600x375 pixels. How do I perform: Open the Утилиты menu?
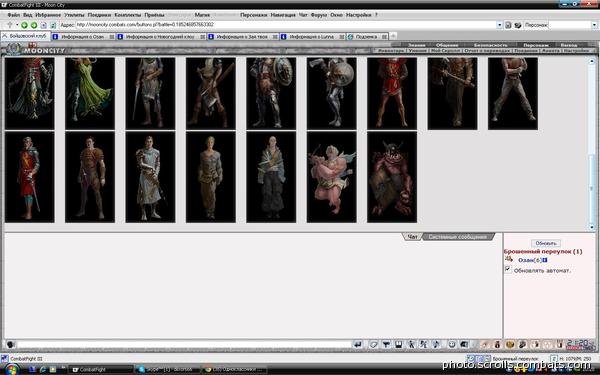click(x=74, y=15)
